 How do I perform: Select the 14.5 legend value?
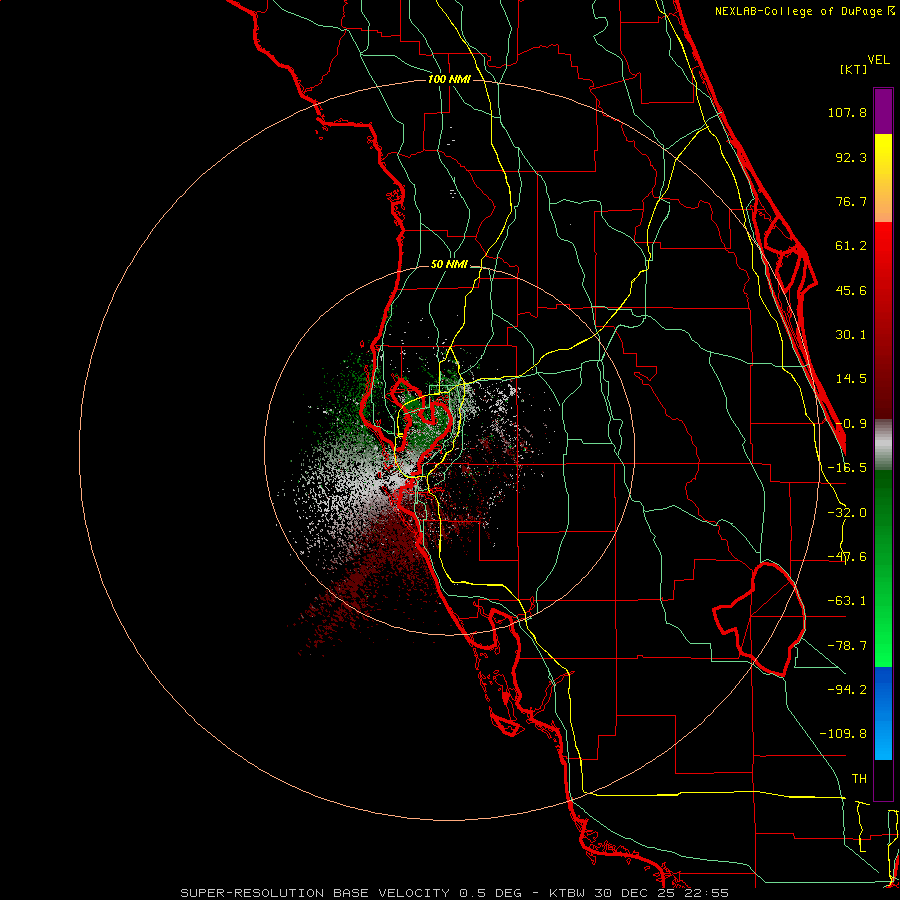[x=851, y=379]
